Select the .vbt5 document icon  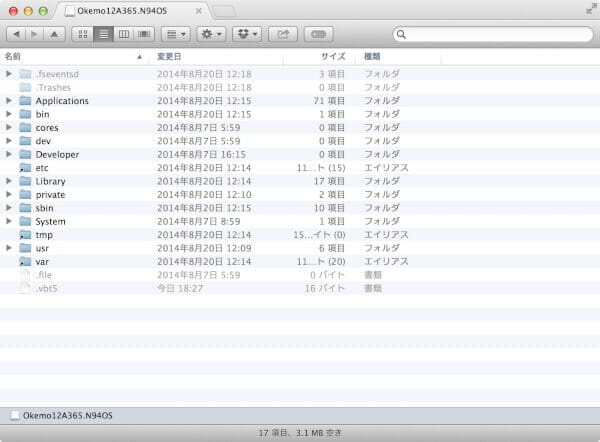25,288
